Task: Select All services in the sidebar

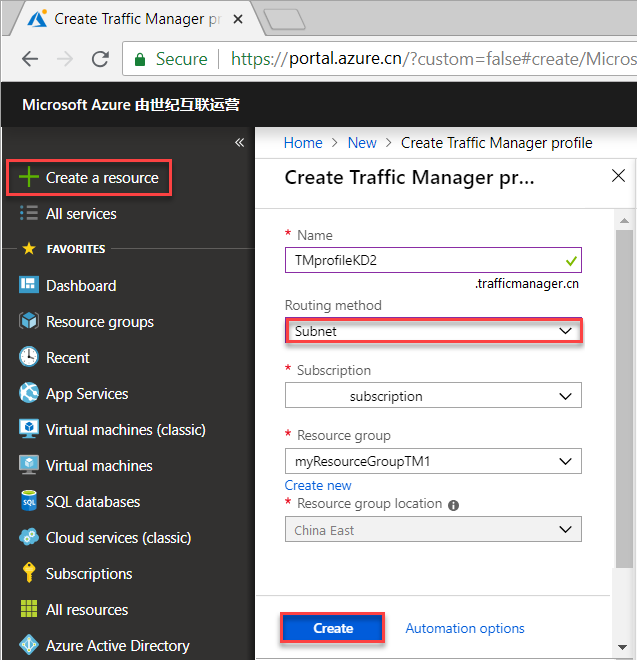Action: pyautogui.click(x=81, y=213)
